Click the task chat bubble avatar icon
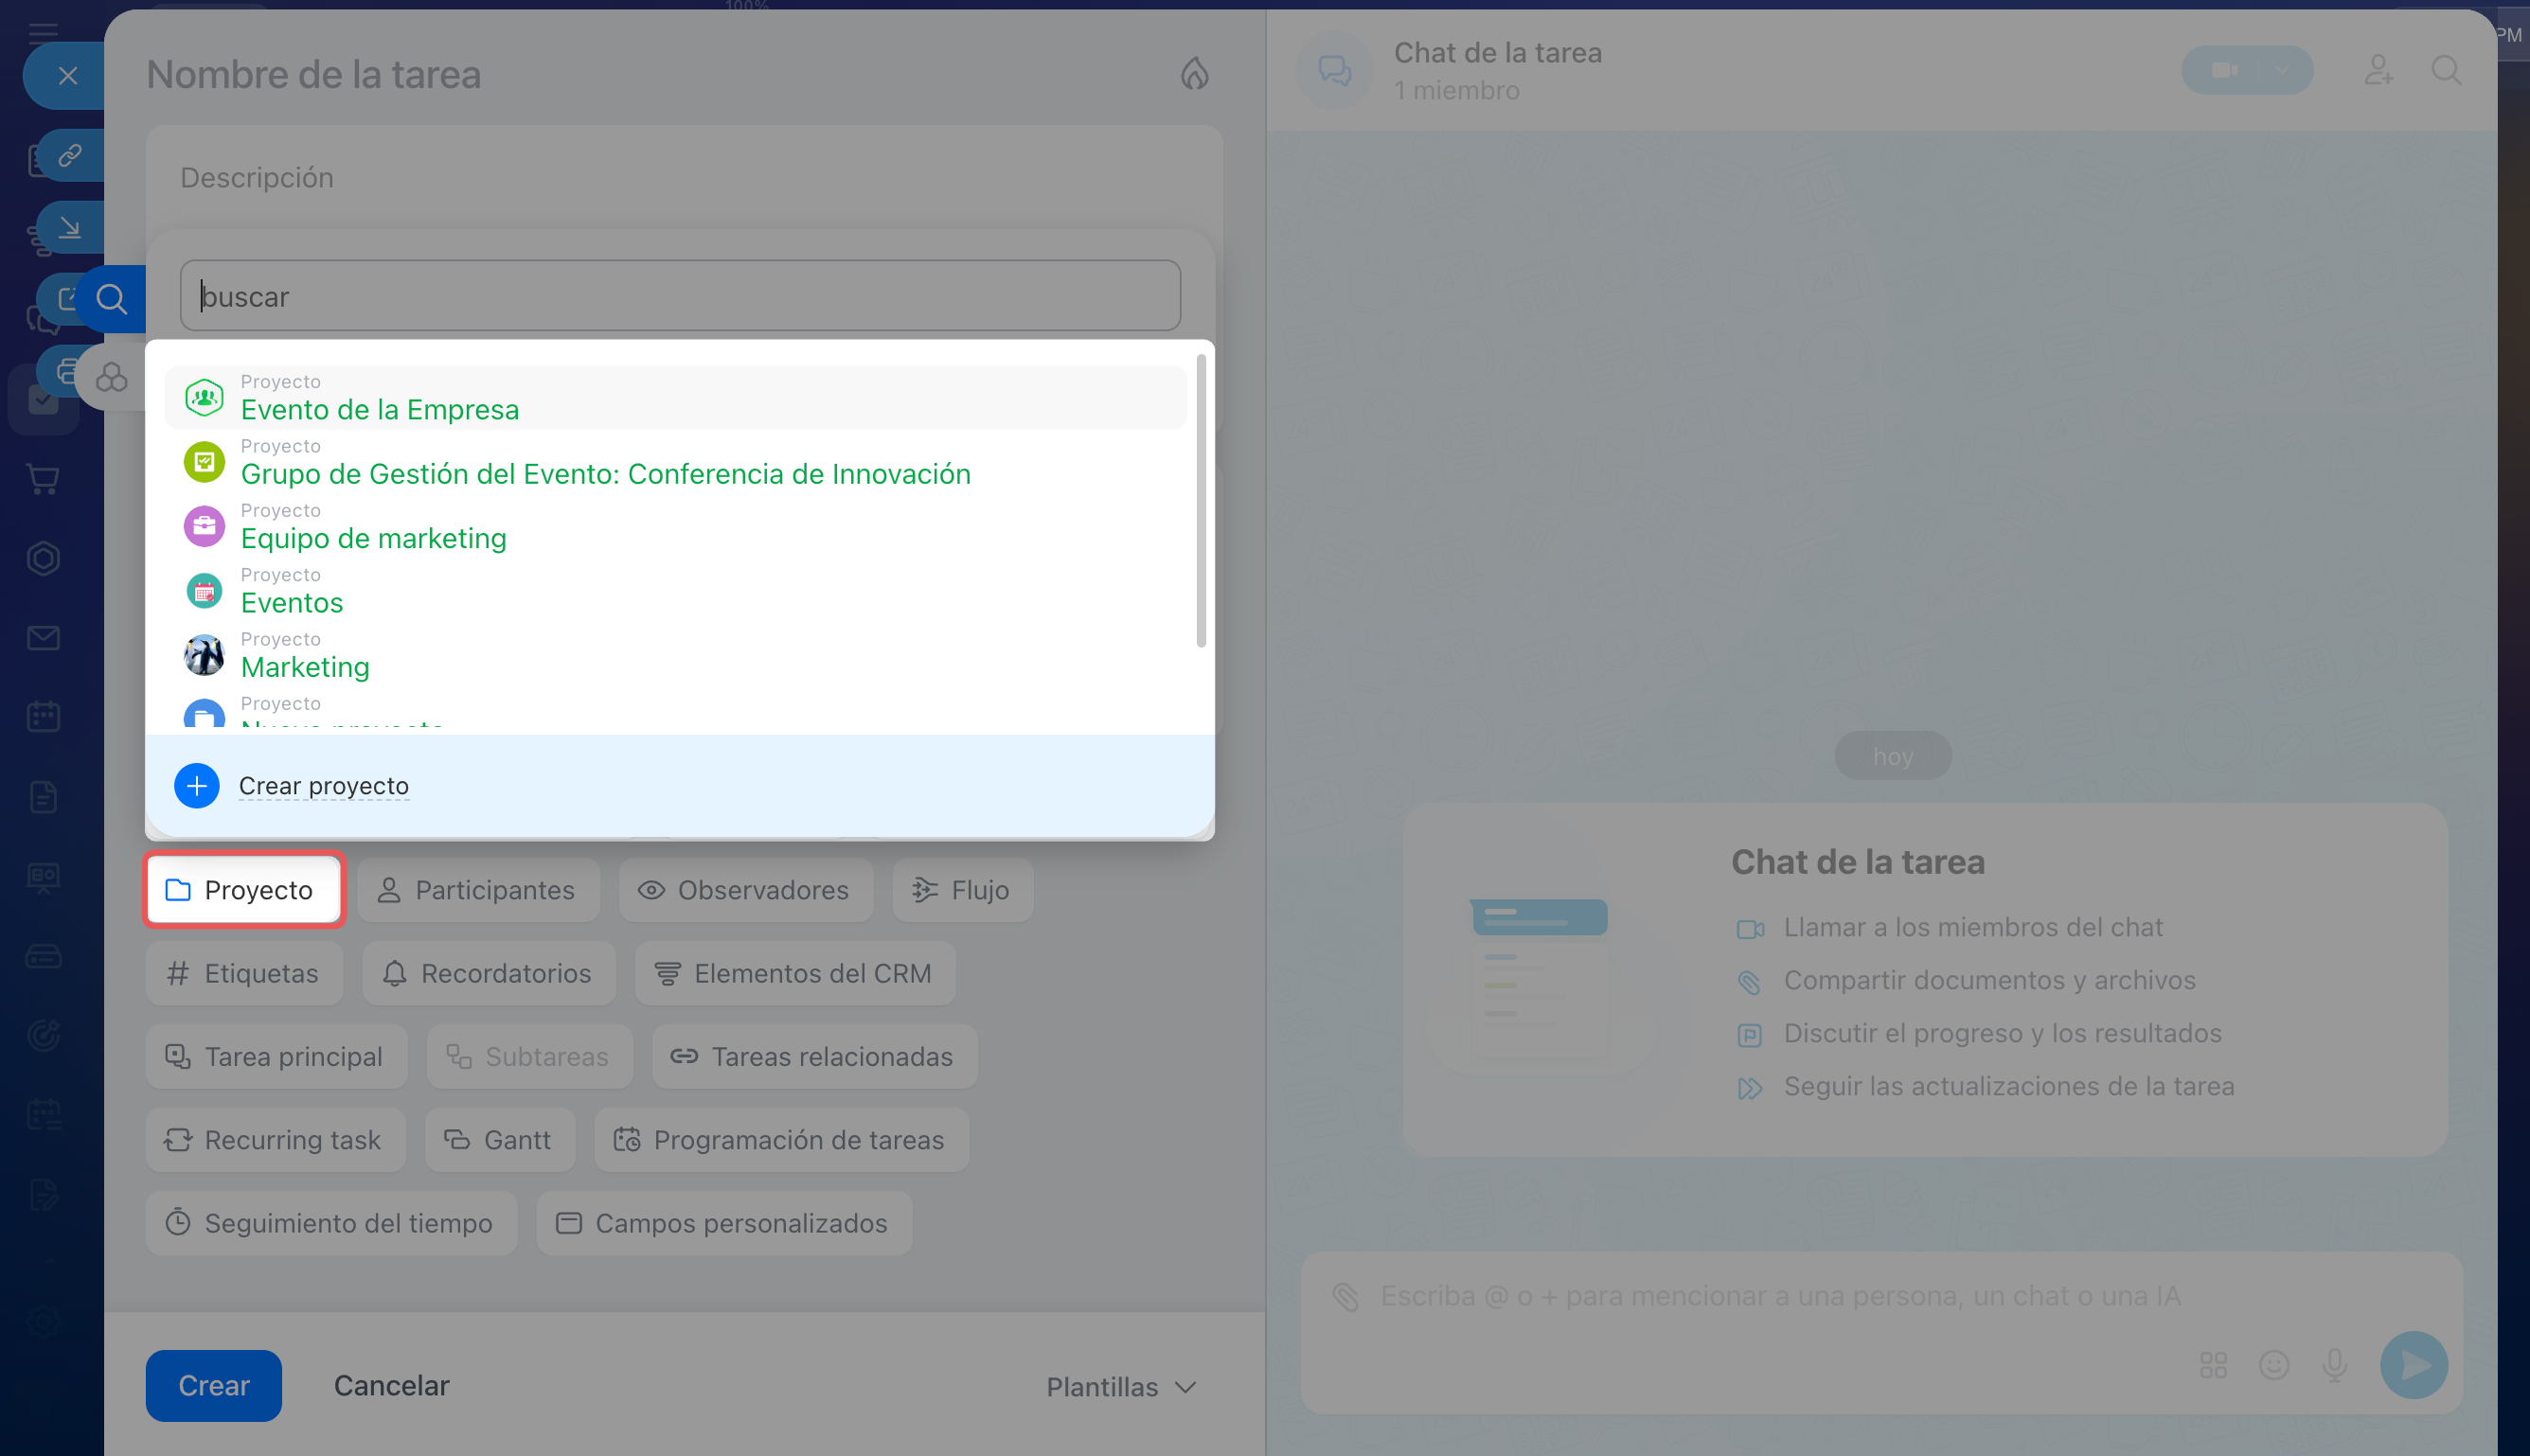 click(1335, 70)
